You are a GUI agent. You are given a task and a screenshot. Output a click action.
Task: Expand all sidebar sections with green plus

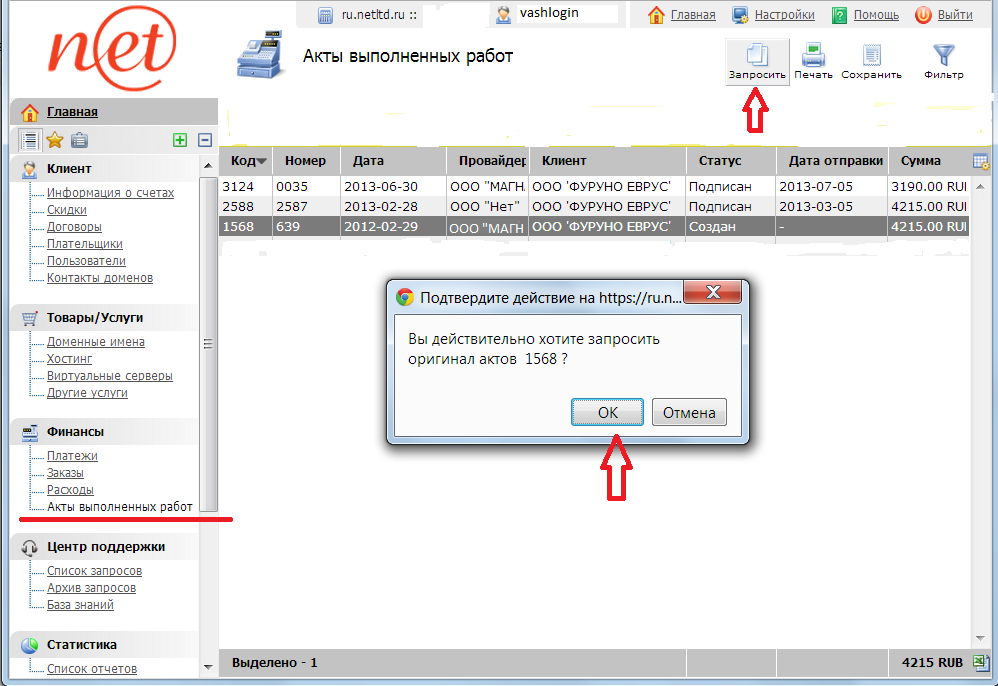tap(180, 141)
